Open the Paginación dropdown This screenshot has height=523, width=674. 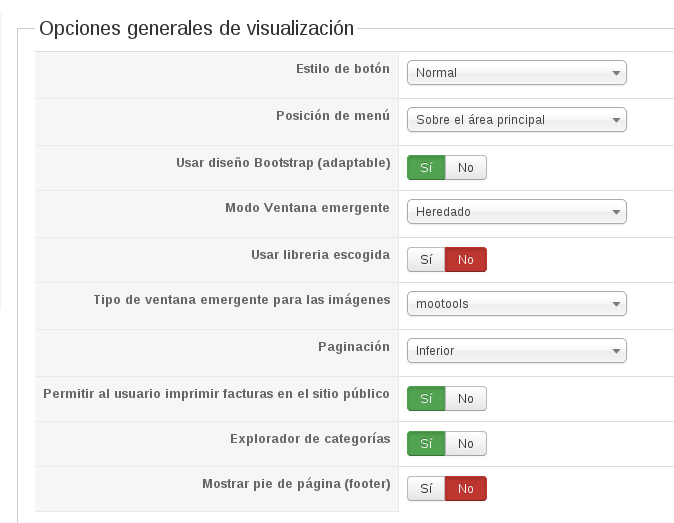pyautogui.click(x=516, y=351)
